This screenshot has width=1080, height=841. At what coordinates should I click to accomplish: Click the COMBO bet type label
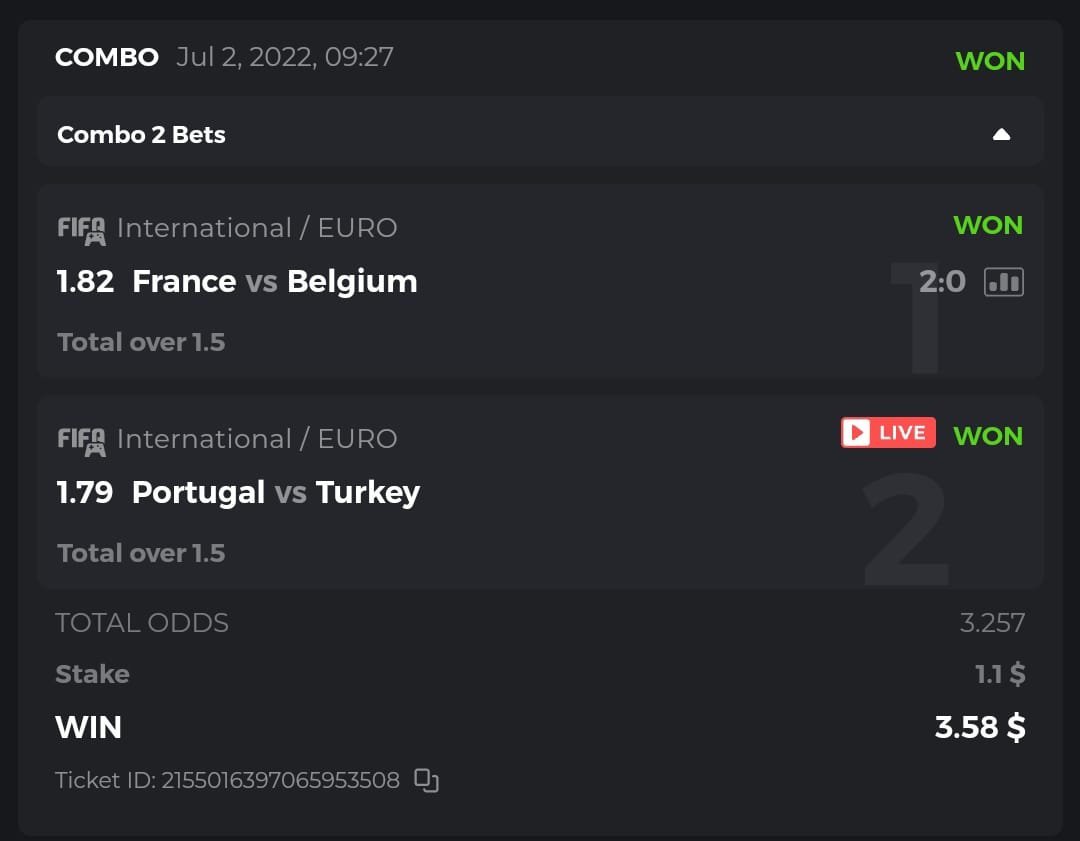tap(107, 57)
